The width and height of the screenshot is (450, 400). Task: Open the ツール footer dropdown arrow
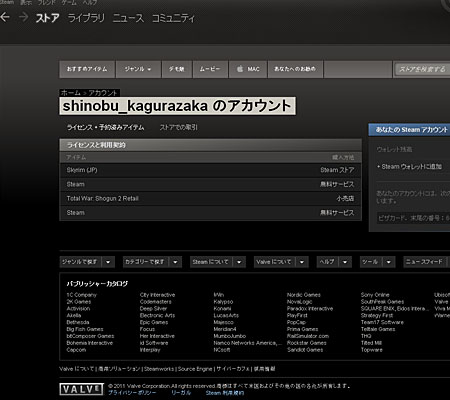pyautogui.click(x=389, y=262)
